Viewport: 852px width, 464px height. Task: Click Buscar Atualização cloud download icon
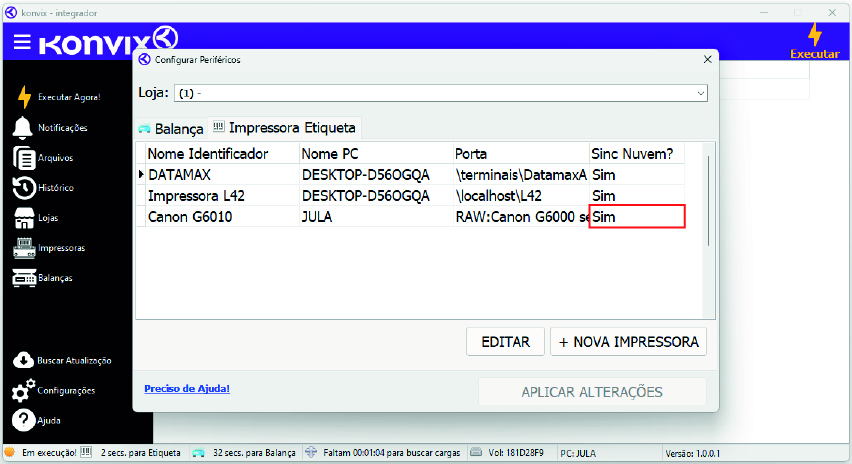(x=23, y=360)
